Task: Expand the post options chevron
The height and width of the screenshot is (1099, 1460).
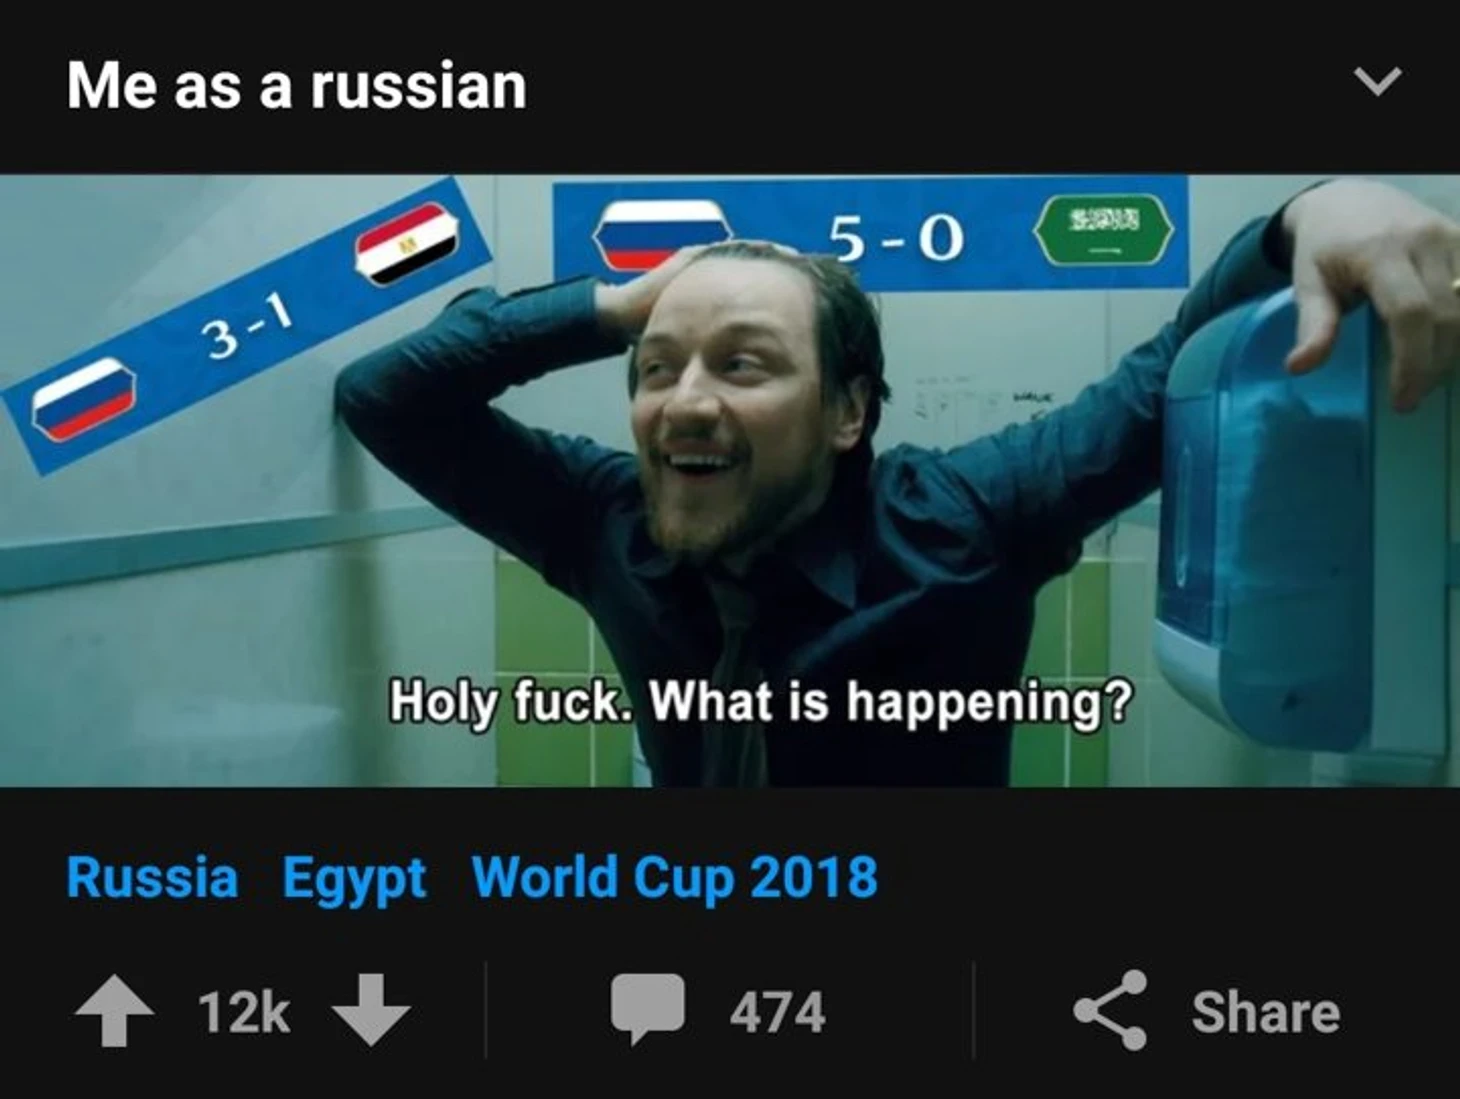Action: (x=1377, y=80)
